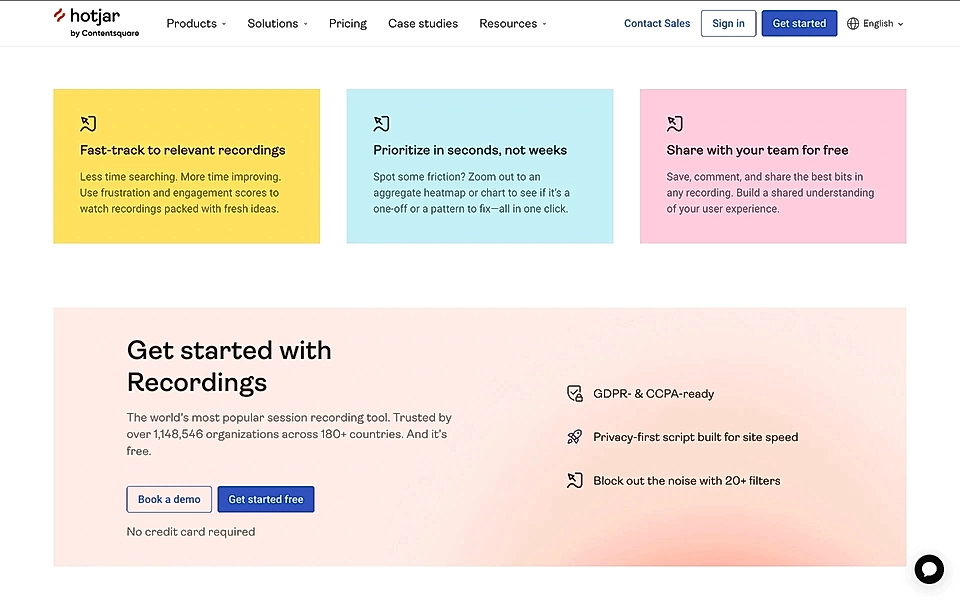960x600 pixels.
Task: Click the recording icon on the pink card
Action: click(x=675, y=124)
